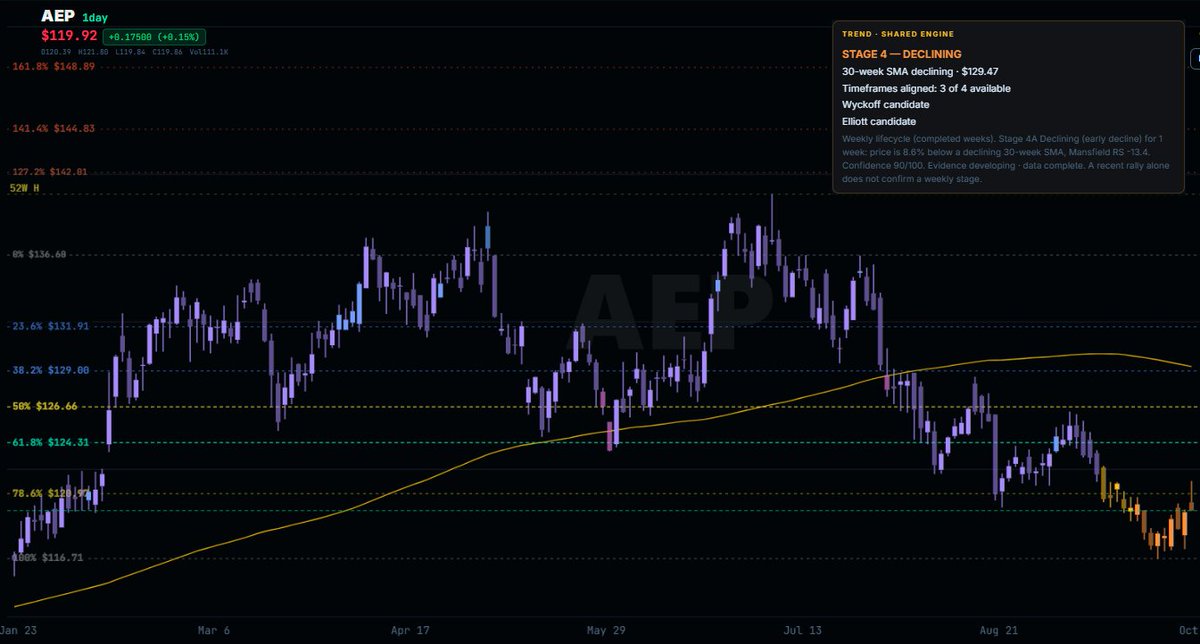
Task: Select the 161.8% $148.89 Fibonacci level label
Action: (x=53, y=67)
